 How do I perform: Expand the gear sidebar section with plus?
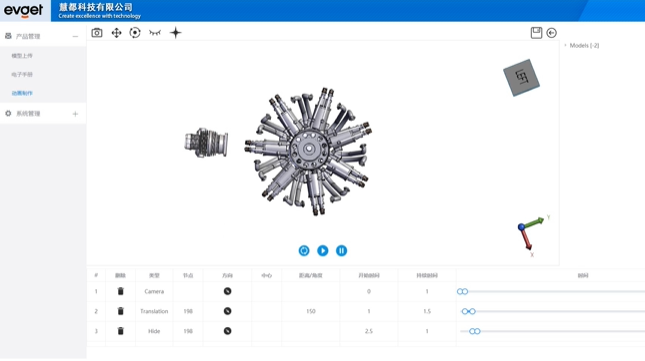tap(75, 114)
